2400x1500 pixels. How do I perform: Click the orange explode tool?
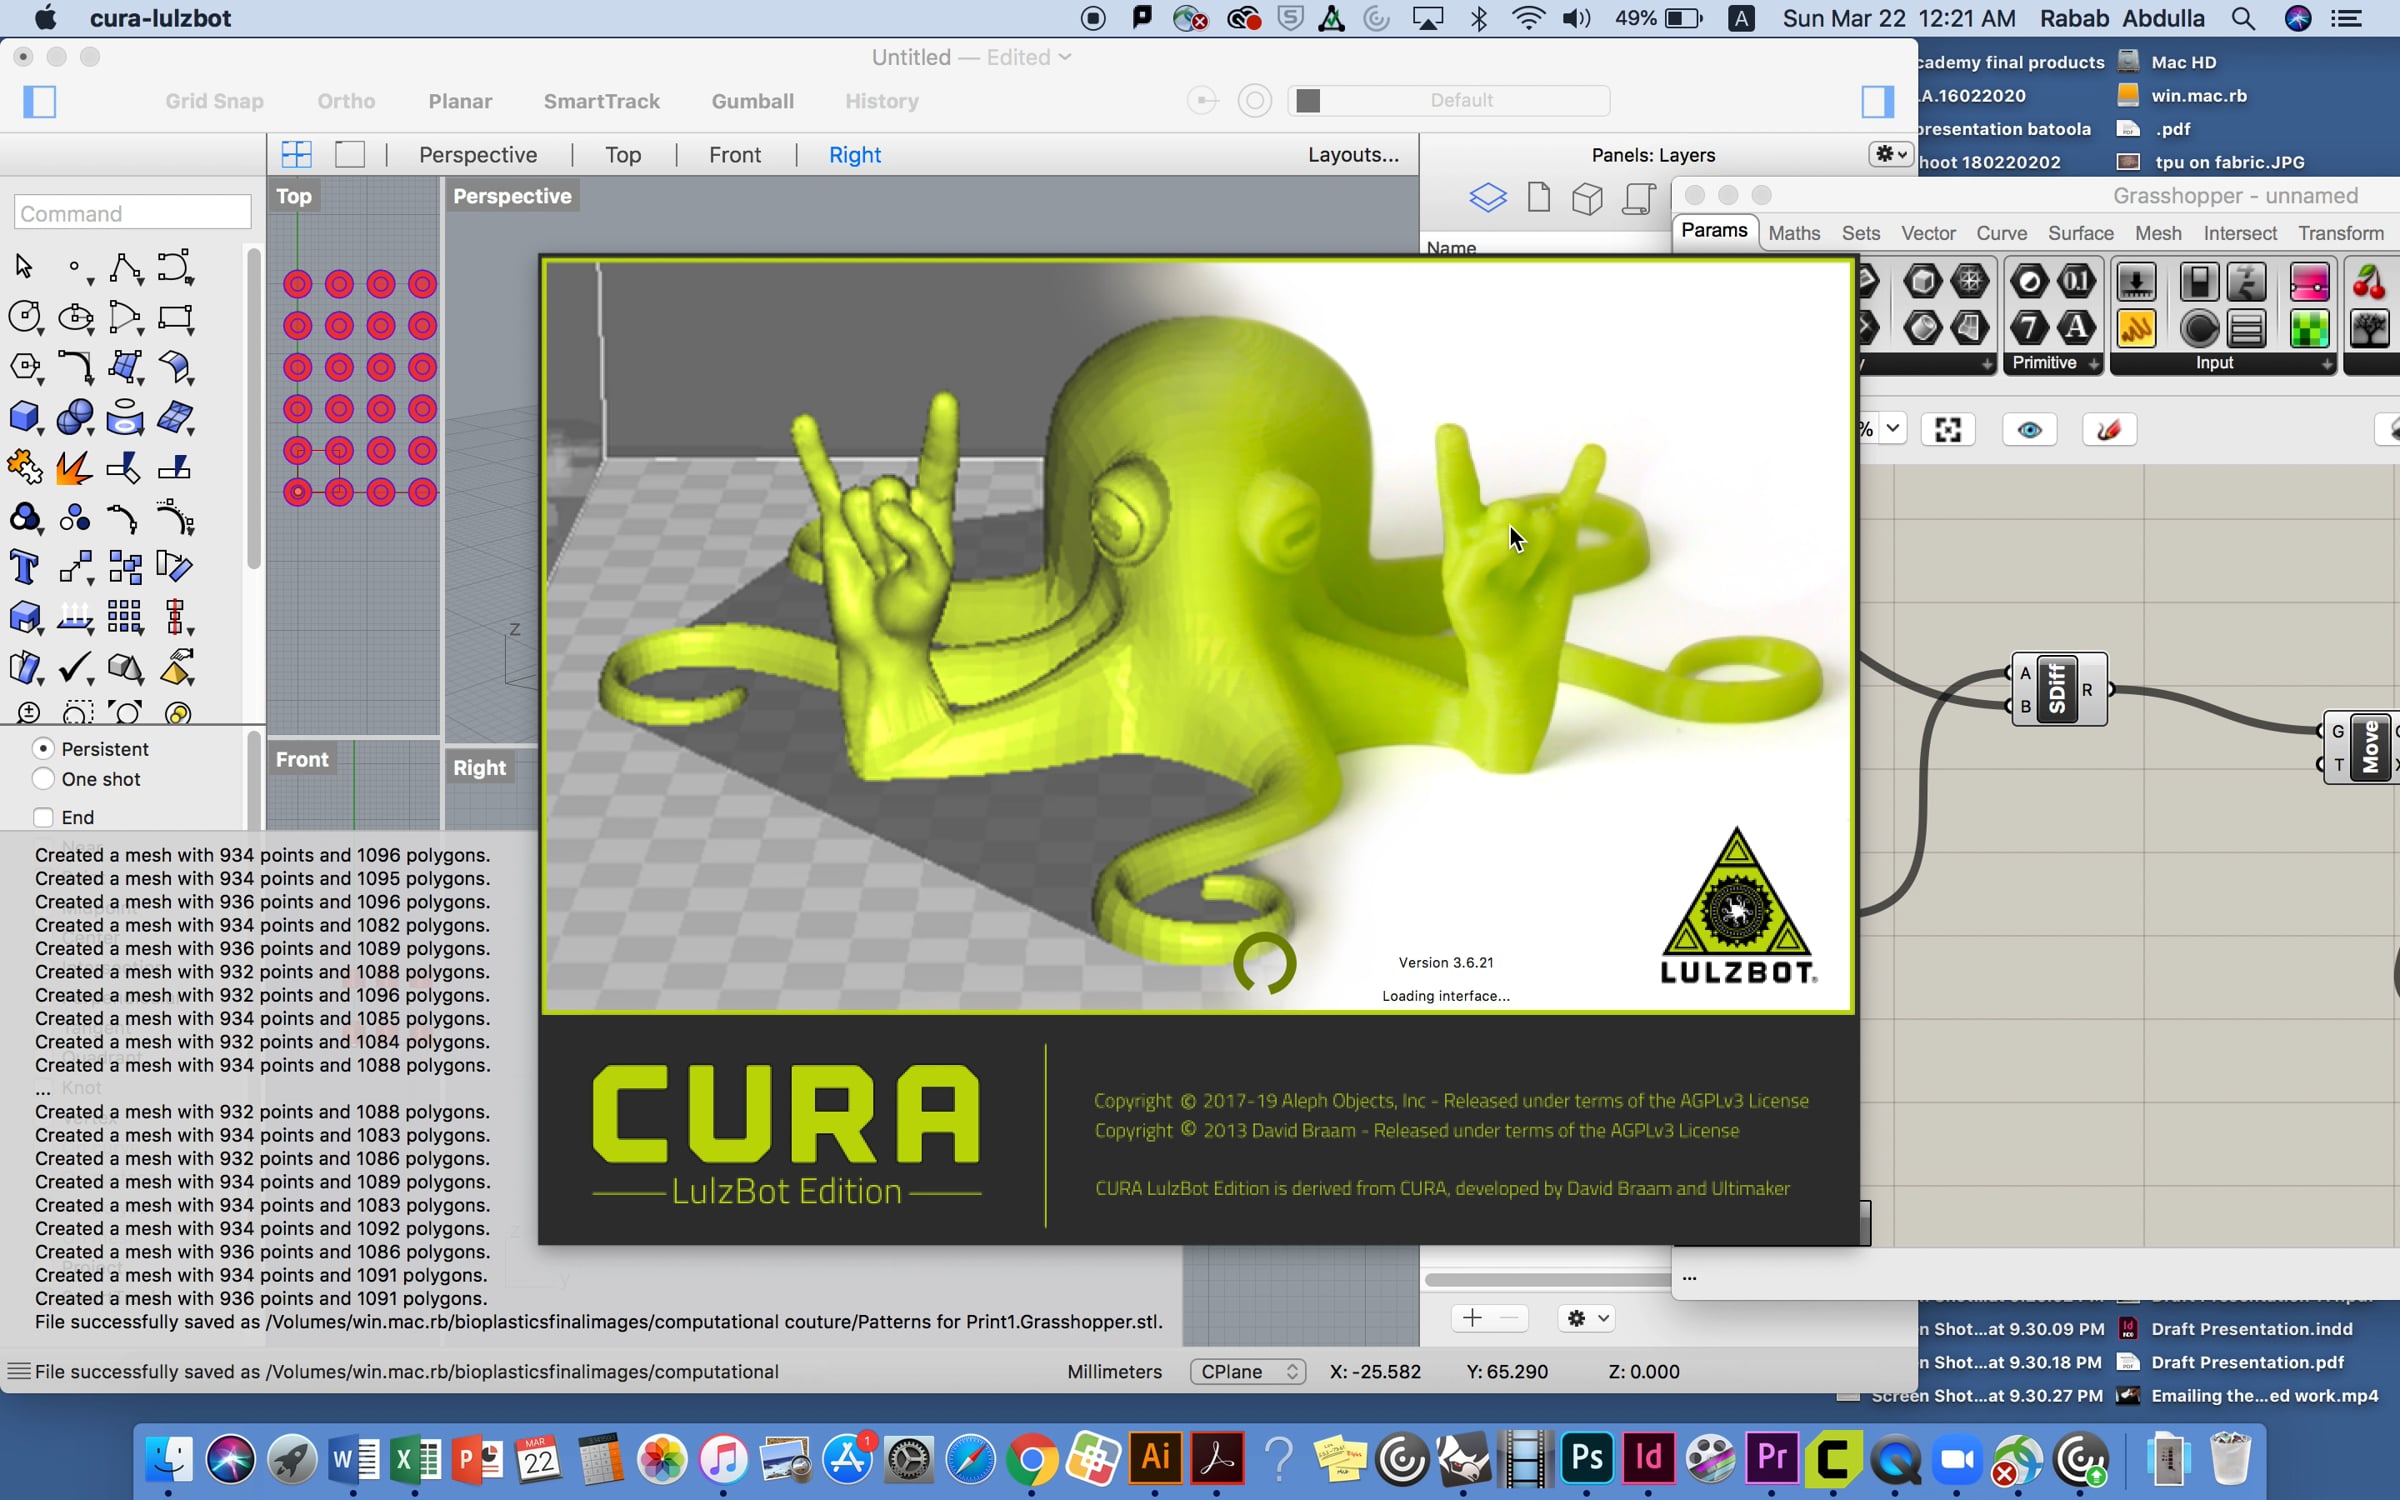click(x=75, y=467)
